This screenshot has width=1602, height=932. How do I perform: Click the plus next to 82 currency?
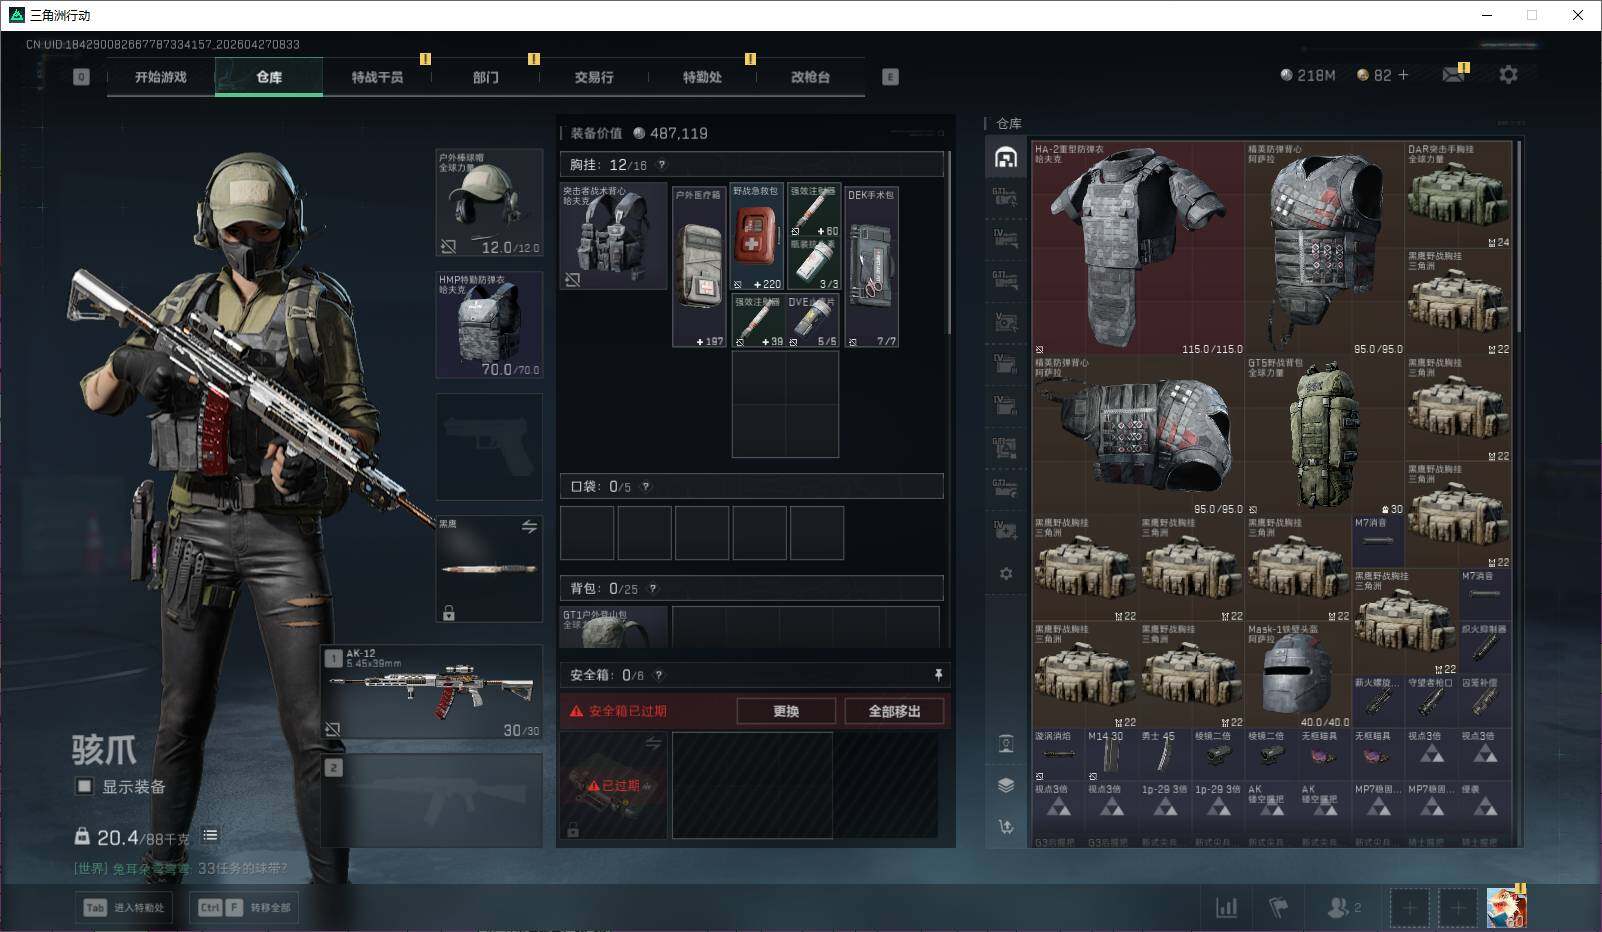[1403, 75]
